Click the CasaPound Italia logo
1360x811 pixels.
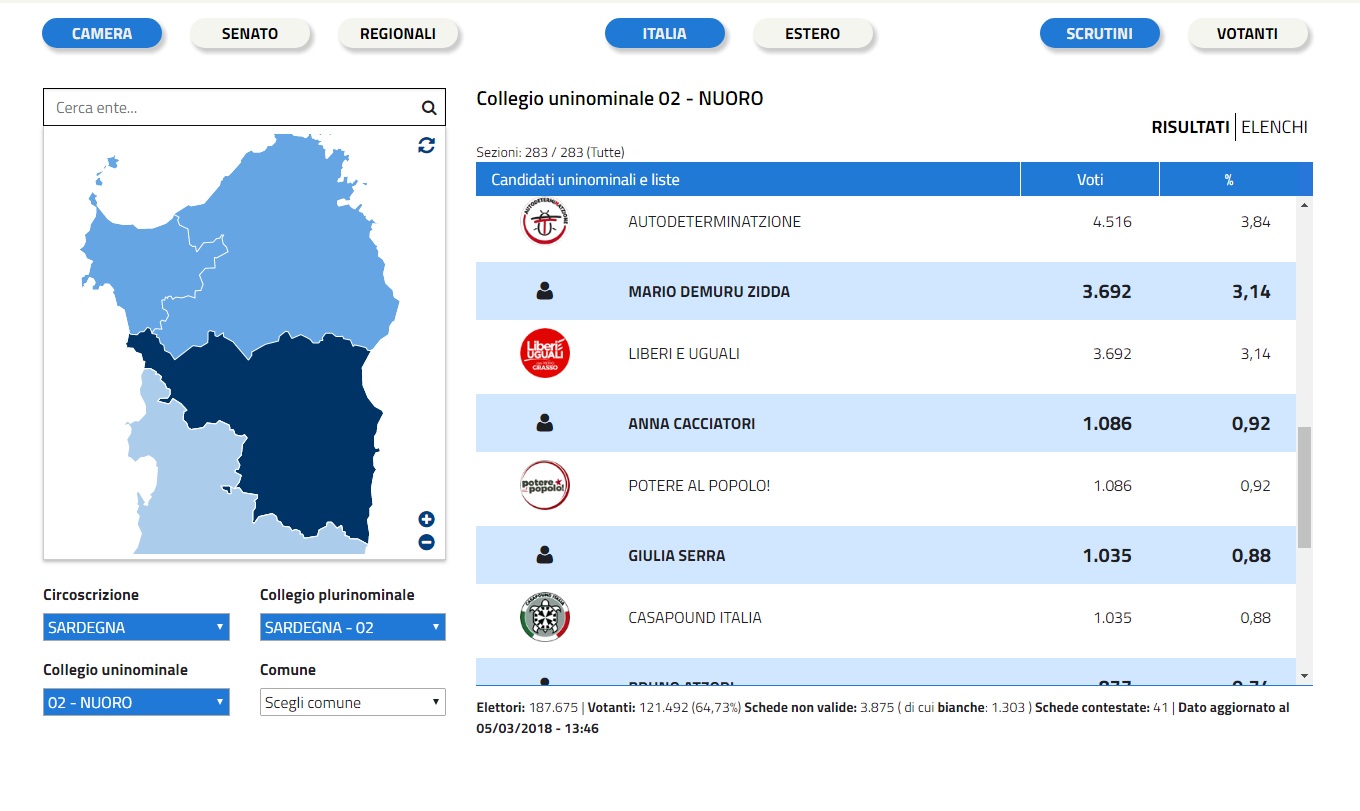tap(545, 618)
